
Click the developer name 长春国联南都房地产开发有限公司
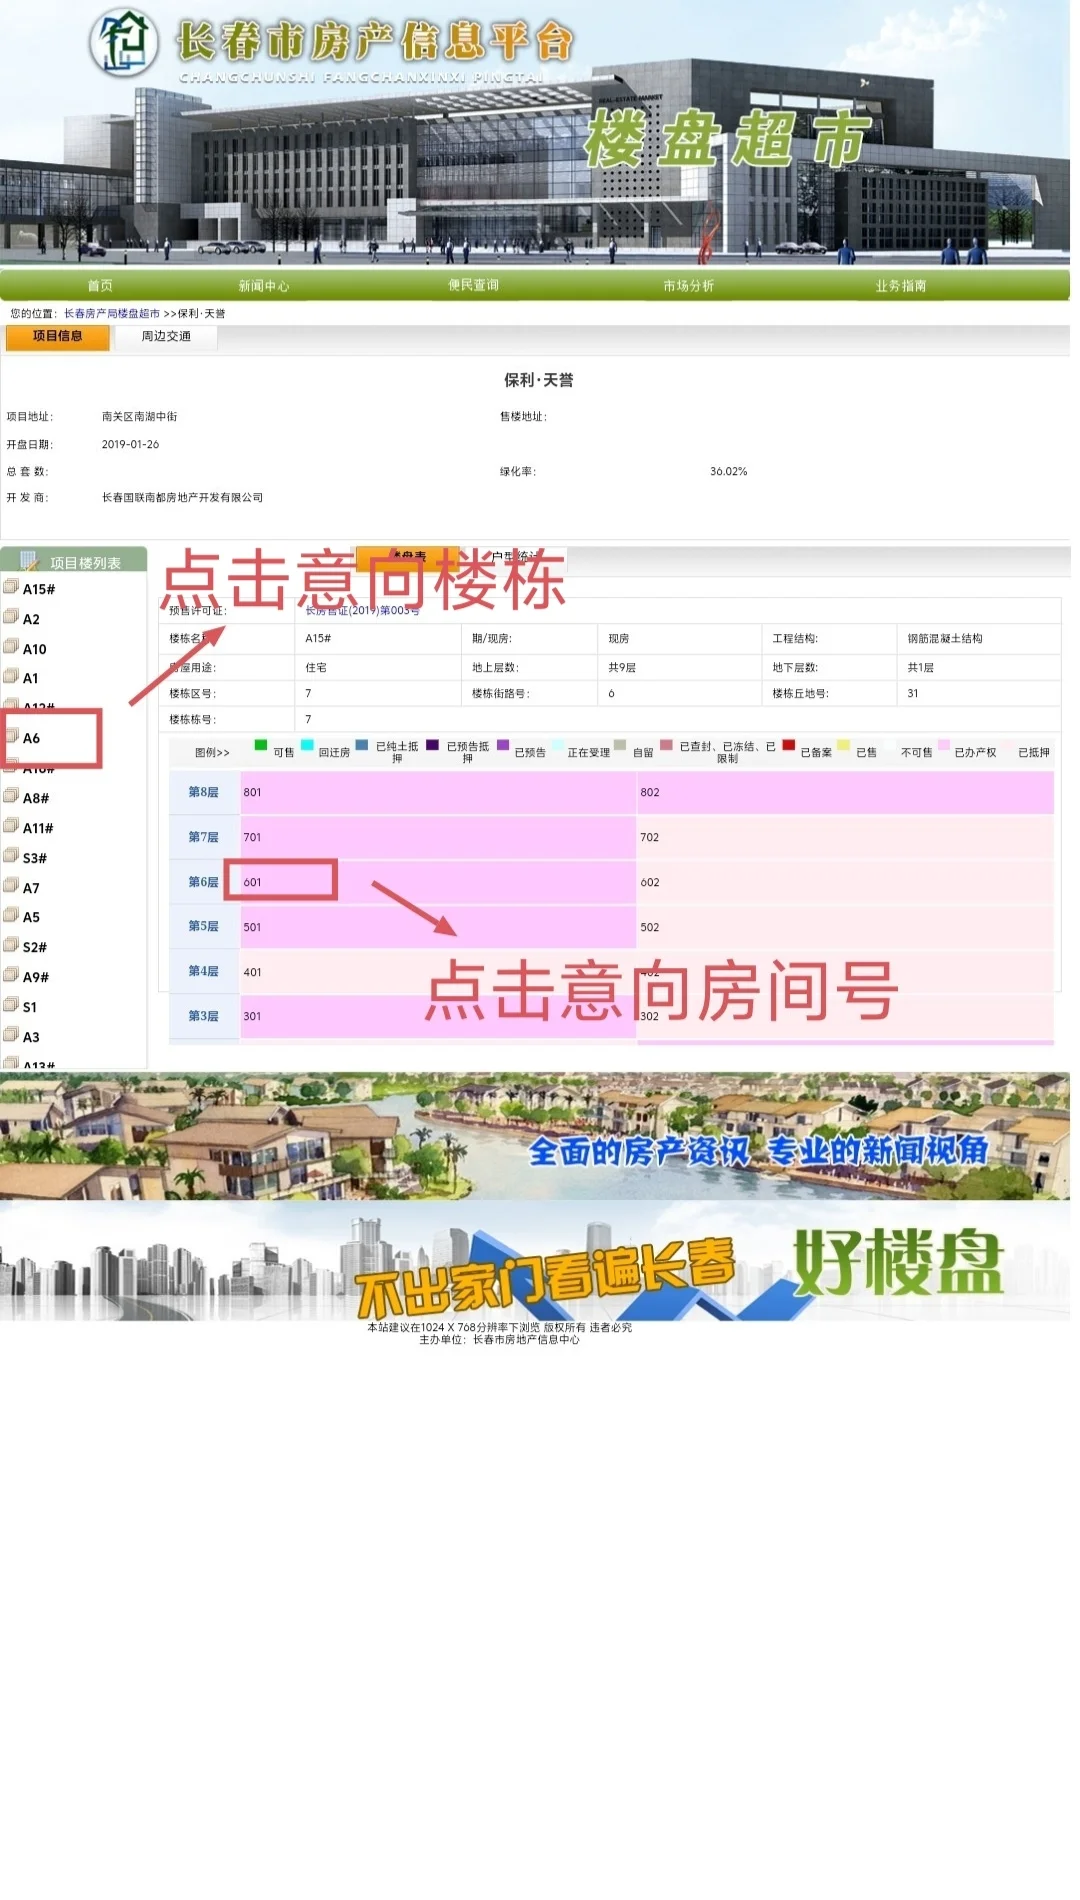pos(182,497)
